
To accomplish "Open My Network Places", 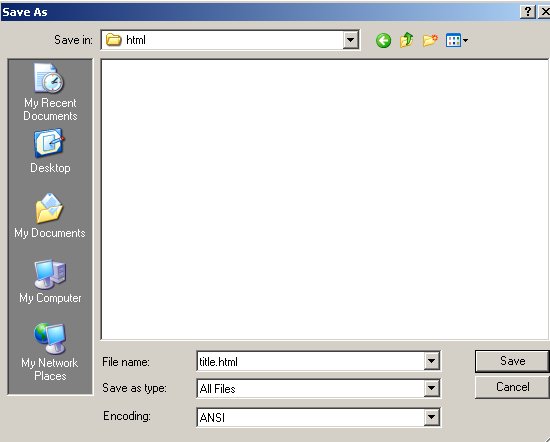I will [50, 352].
